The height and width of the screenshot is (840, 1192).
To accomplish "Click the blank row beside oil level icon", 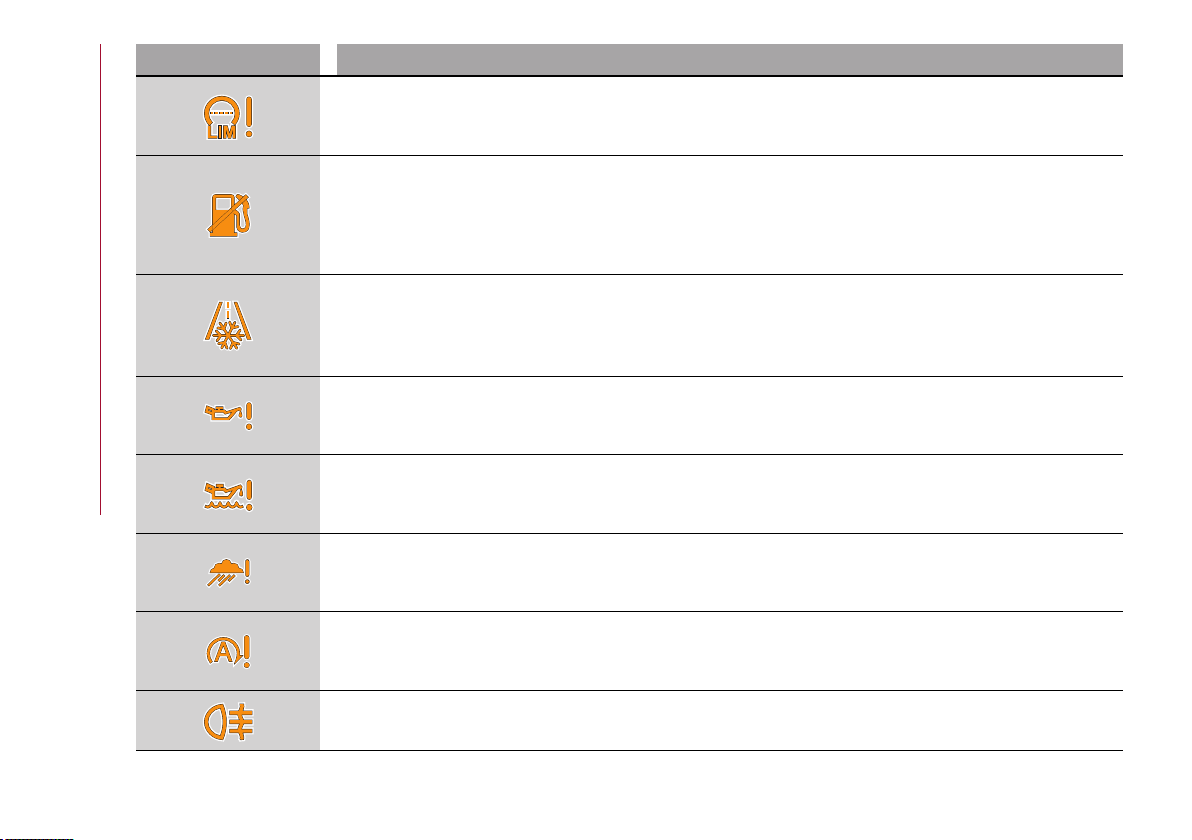I will [x=721, y=494].
